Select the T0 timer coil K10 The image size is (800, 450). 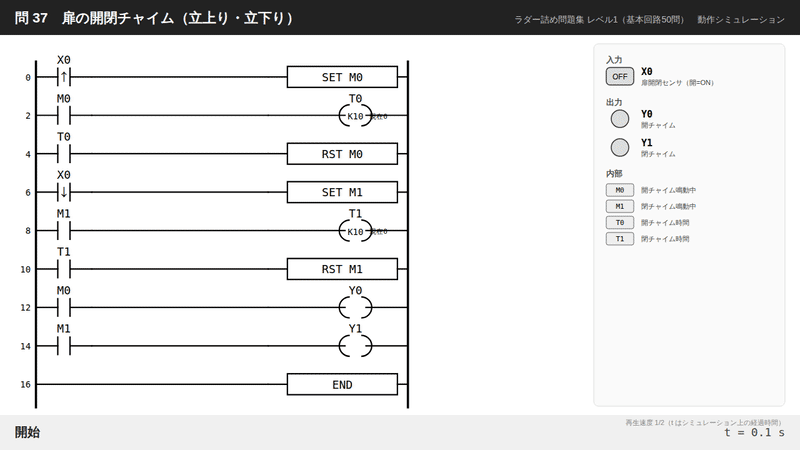(x=355, y=116)
